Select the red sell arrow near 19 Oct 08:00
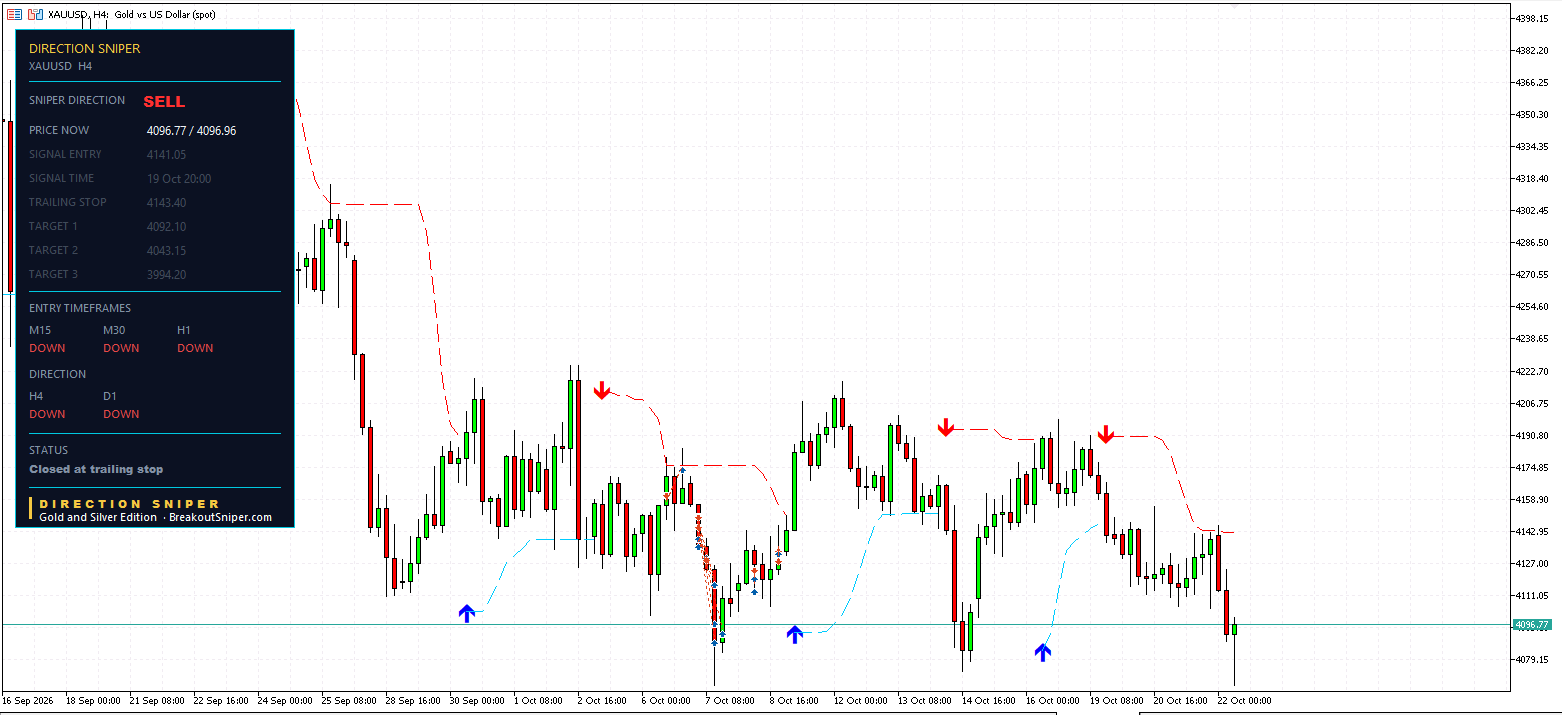 coord(1105,434)
